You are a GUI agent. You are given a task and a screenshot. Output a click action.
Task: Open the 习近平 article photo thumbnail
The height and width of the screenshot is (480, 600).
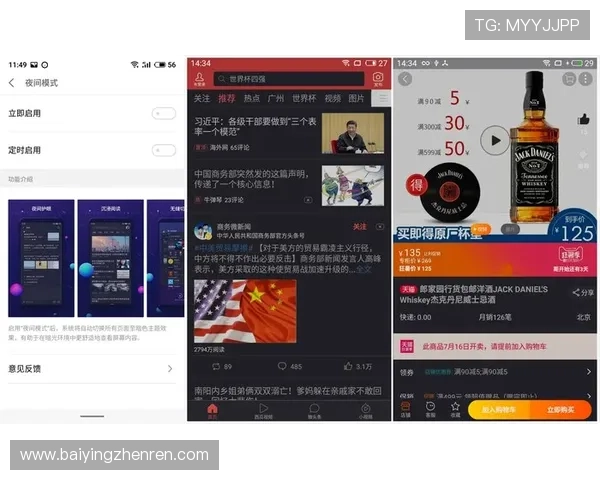[x=353, y=133]
